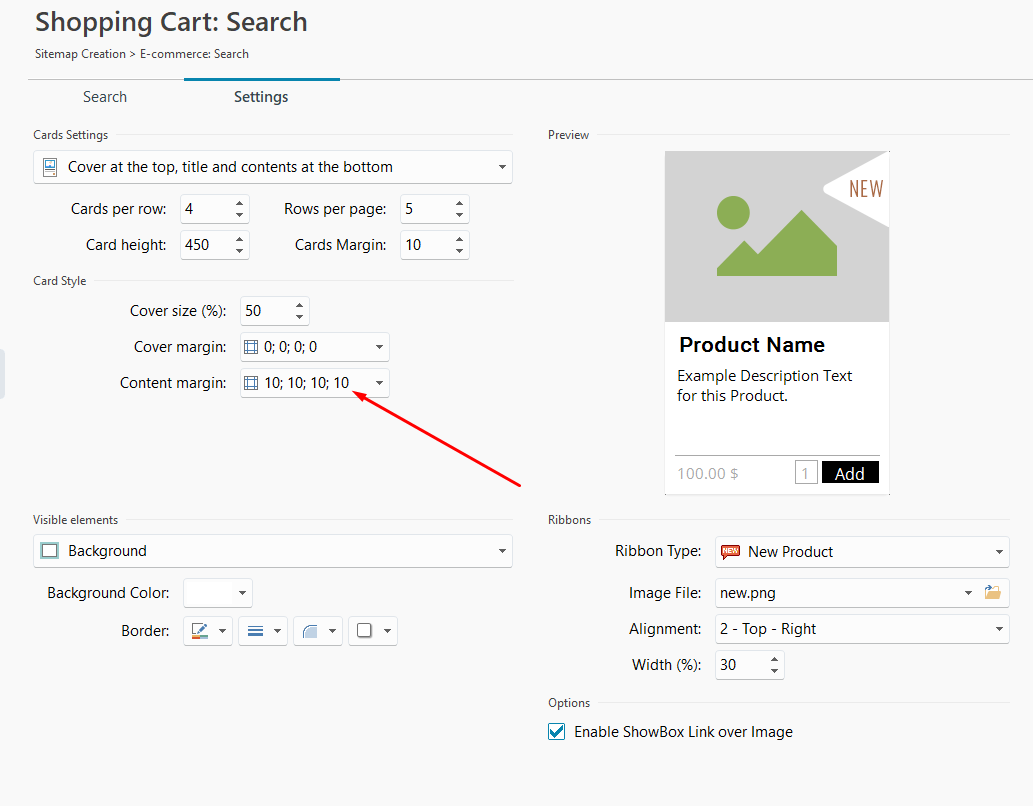Click the Cover size input field
Screen dimensions: 1033x806
pyautogui.click(x=265, y=311)
